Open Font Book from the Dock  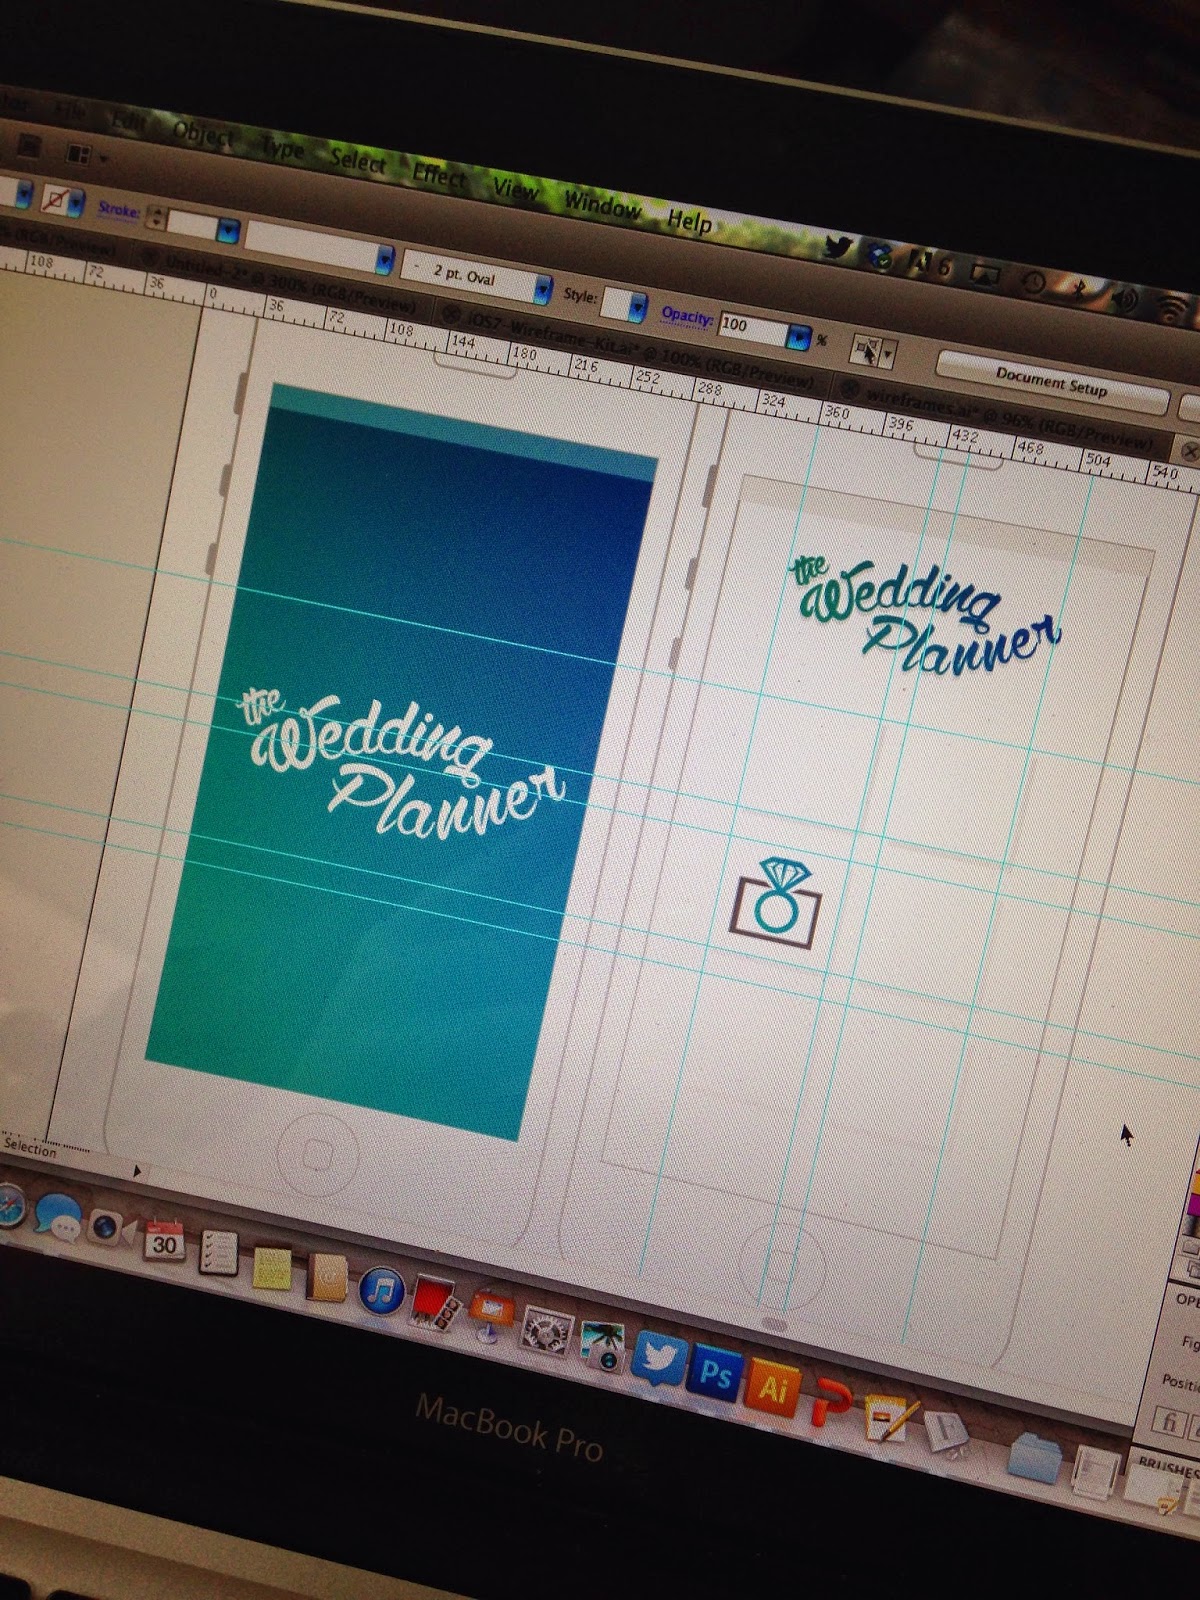coord(944,1434)
